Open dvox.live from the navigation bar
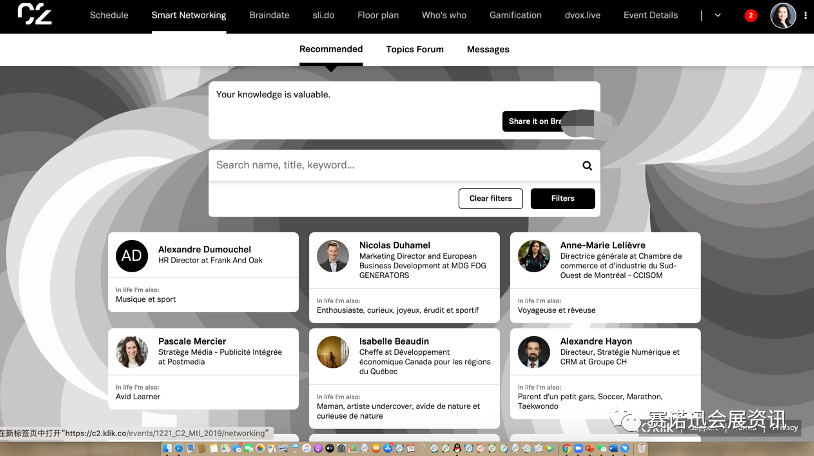Viewport: 814px width, 456px height. [x=582, y=15]
